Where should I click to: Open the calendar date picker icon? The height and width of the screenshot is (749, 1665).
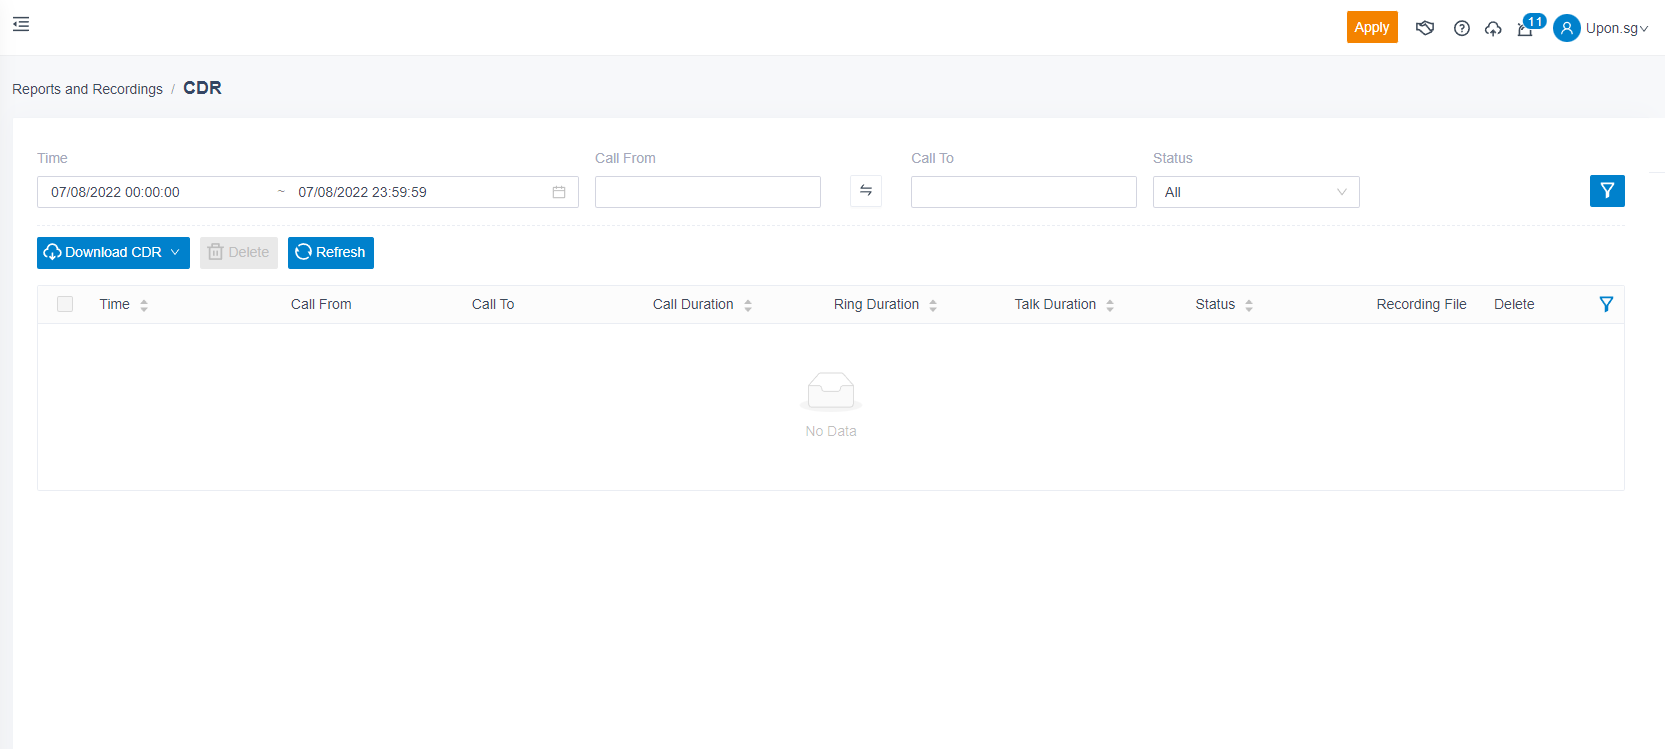pos(559,192)
